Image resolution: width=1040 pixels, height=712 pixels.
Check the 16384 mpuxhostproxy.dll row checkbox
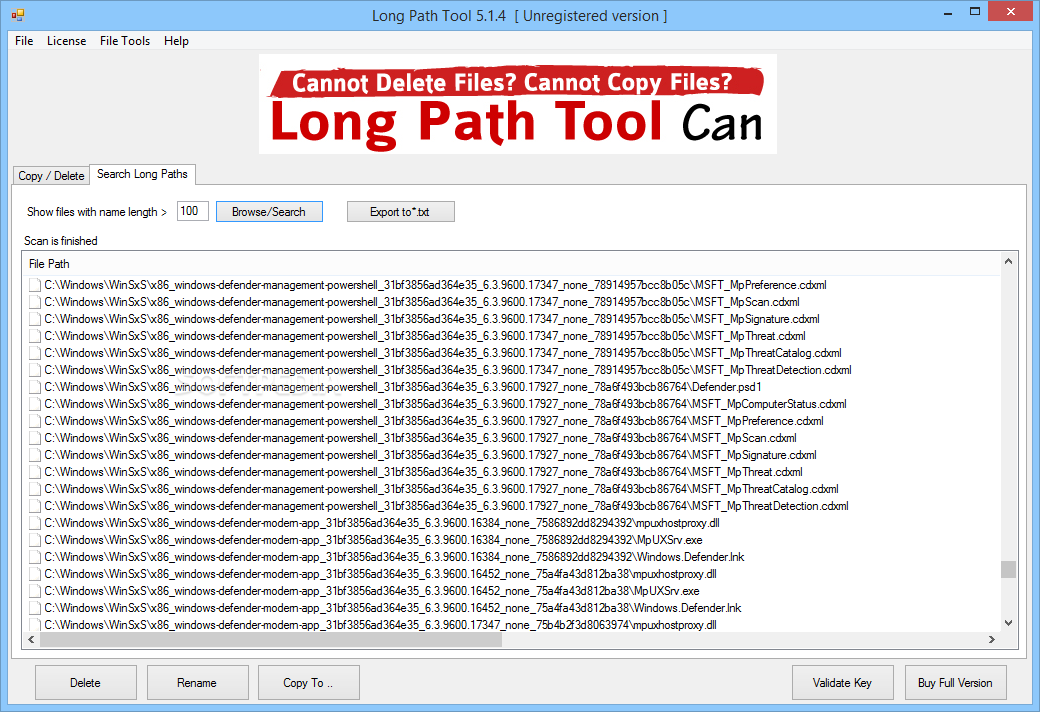click(35, 524)
